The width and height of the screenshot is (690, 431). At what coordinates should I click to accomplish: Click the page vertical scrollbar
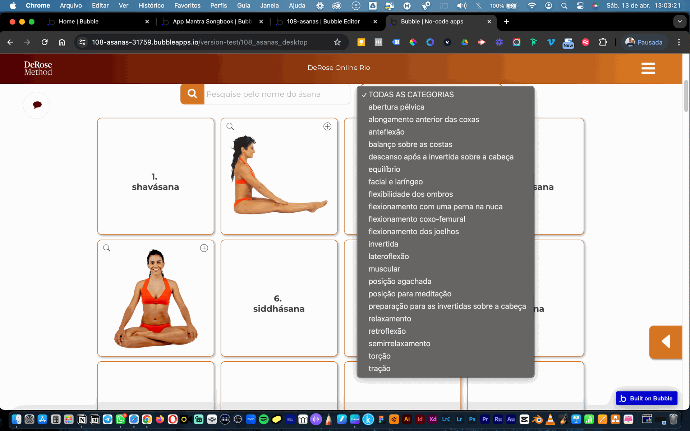(x=686, y=96)
